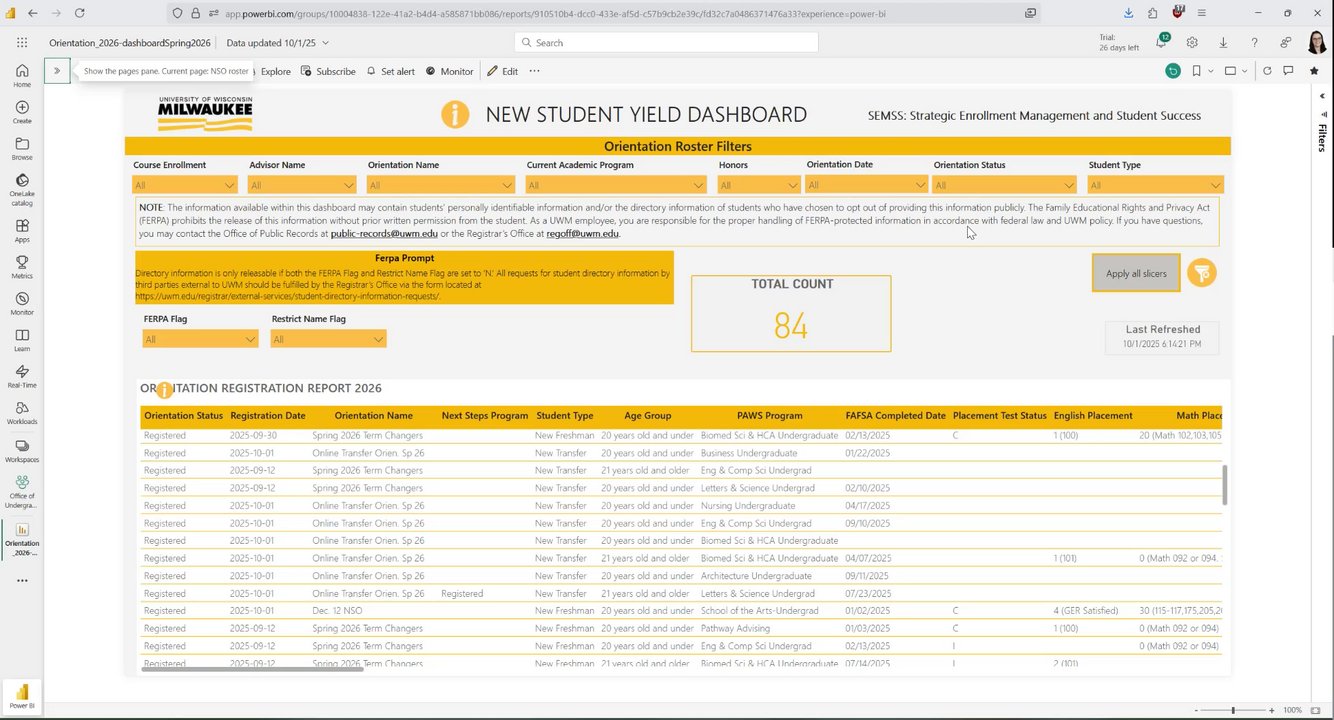
Task: Refresh visuals in report toolbar
Action: tap(1267, 71)
